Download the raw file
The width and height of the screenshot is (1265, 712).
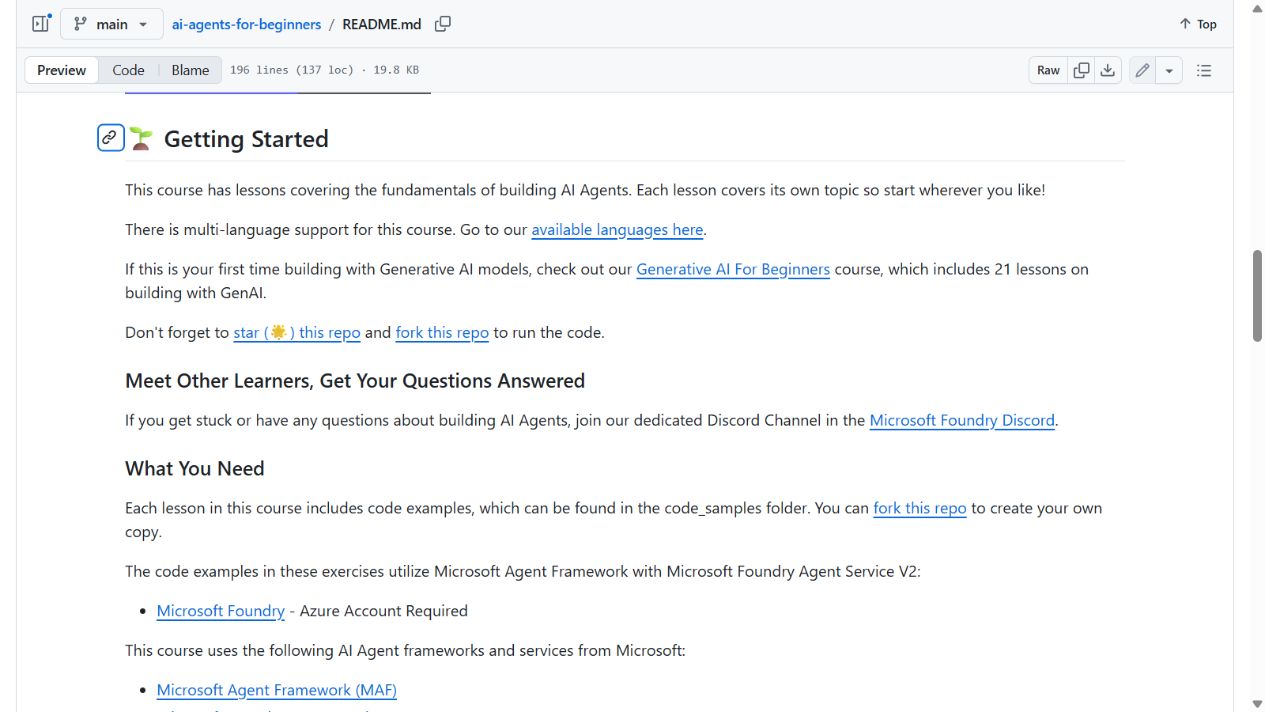tap(1108, 70)
